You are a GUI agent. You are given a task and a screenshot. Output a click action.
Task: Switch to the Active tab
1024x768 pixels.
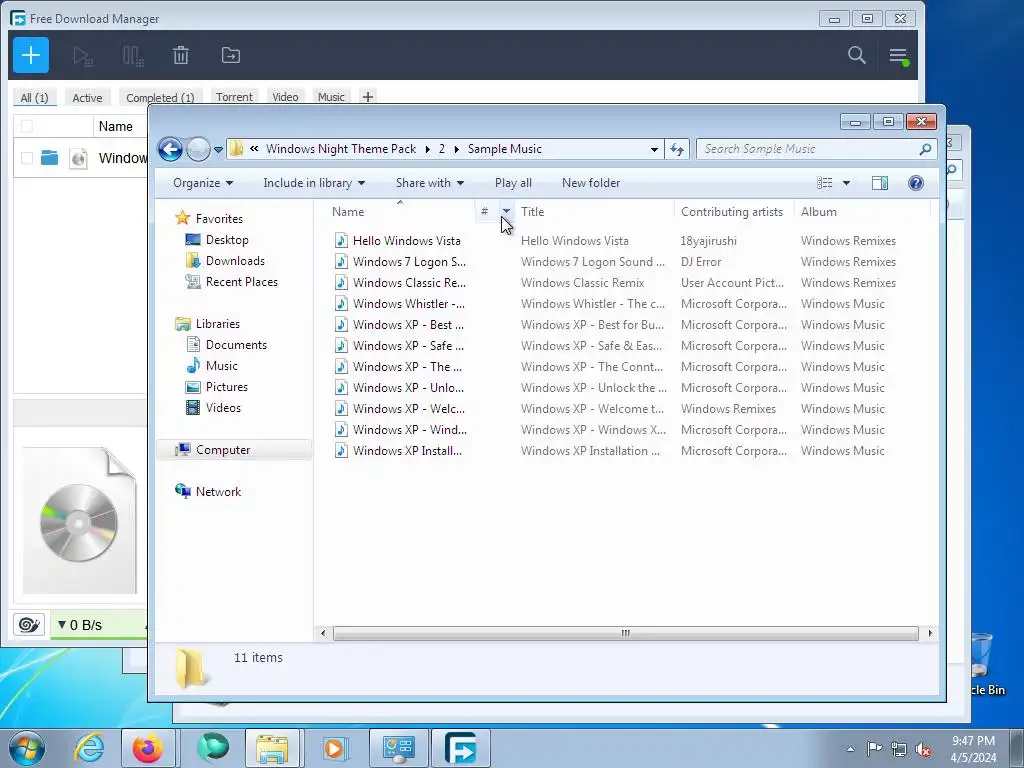[87, 98]
